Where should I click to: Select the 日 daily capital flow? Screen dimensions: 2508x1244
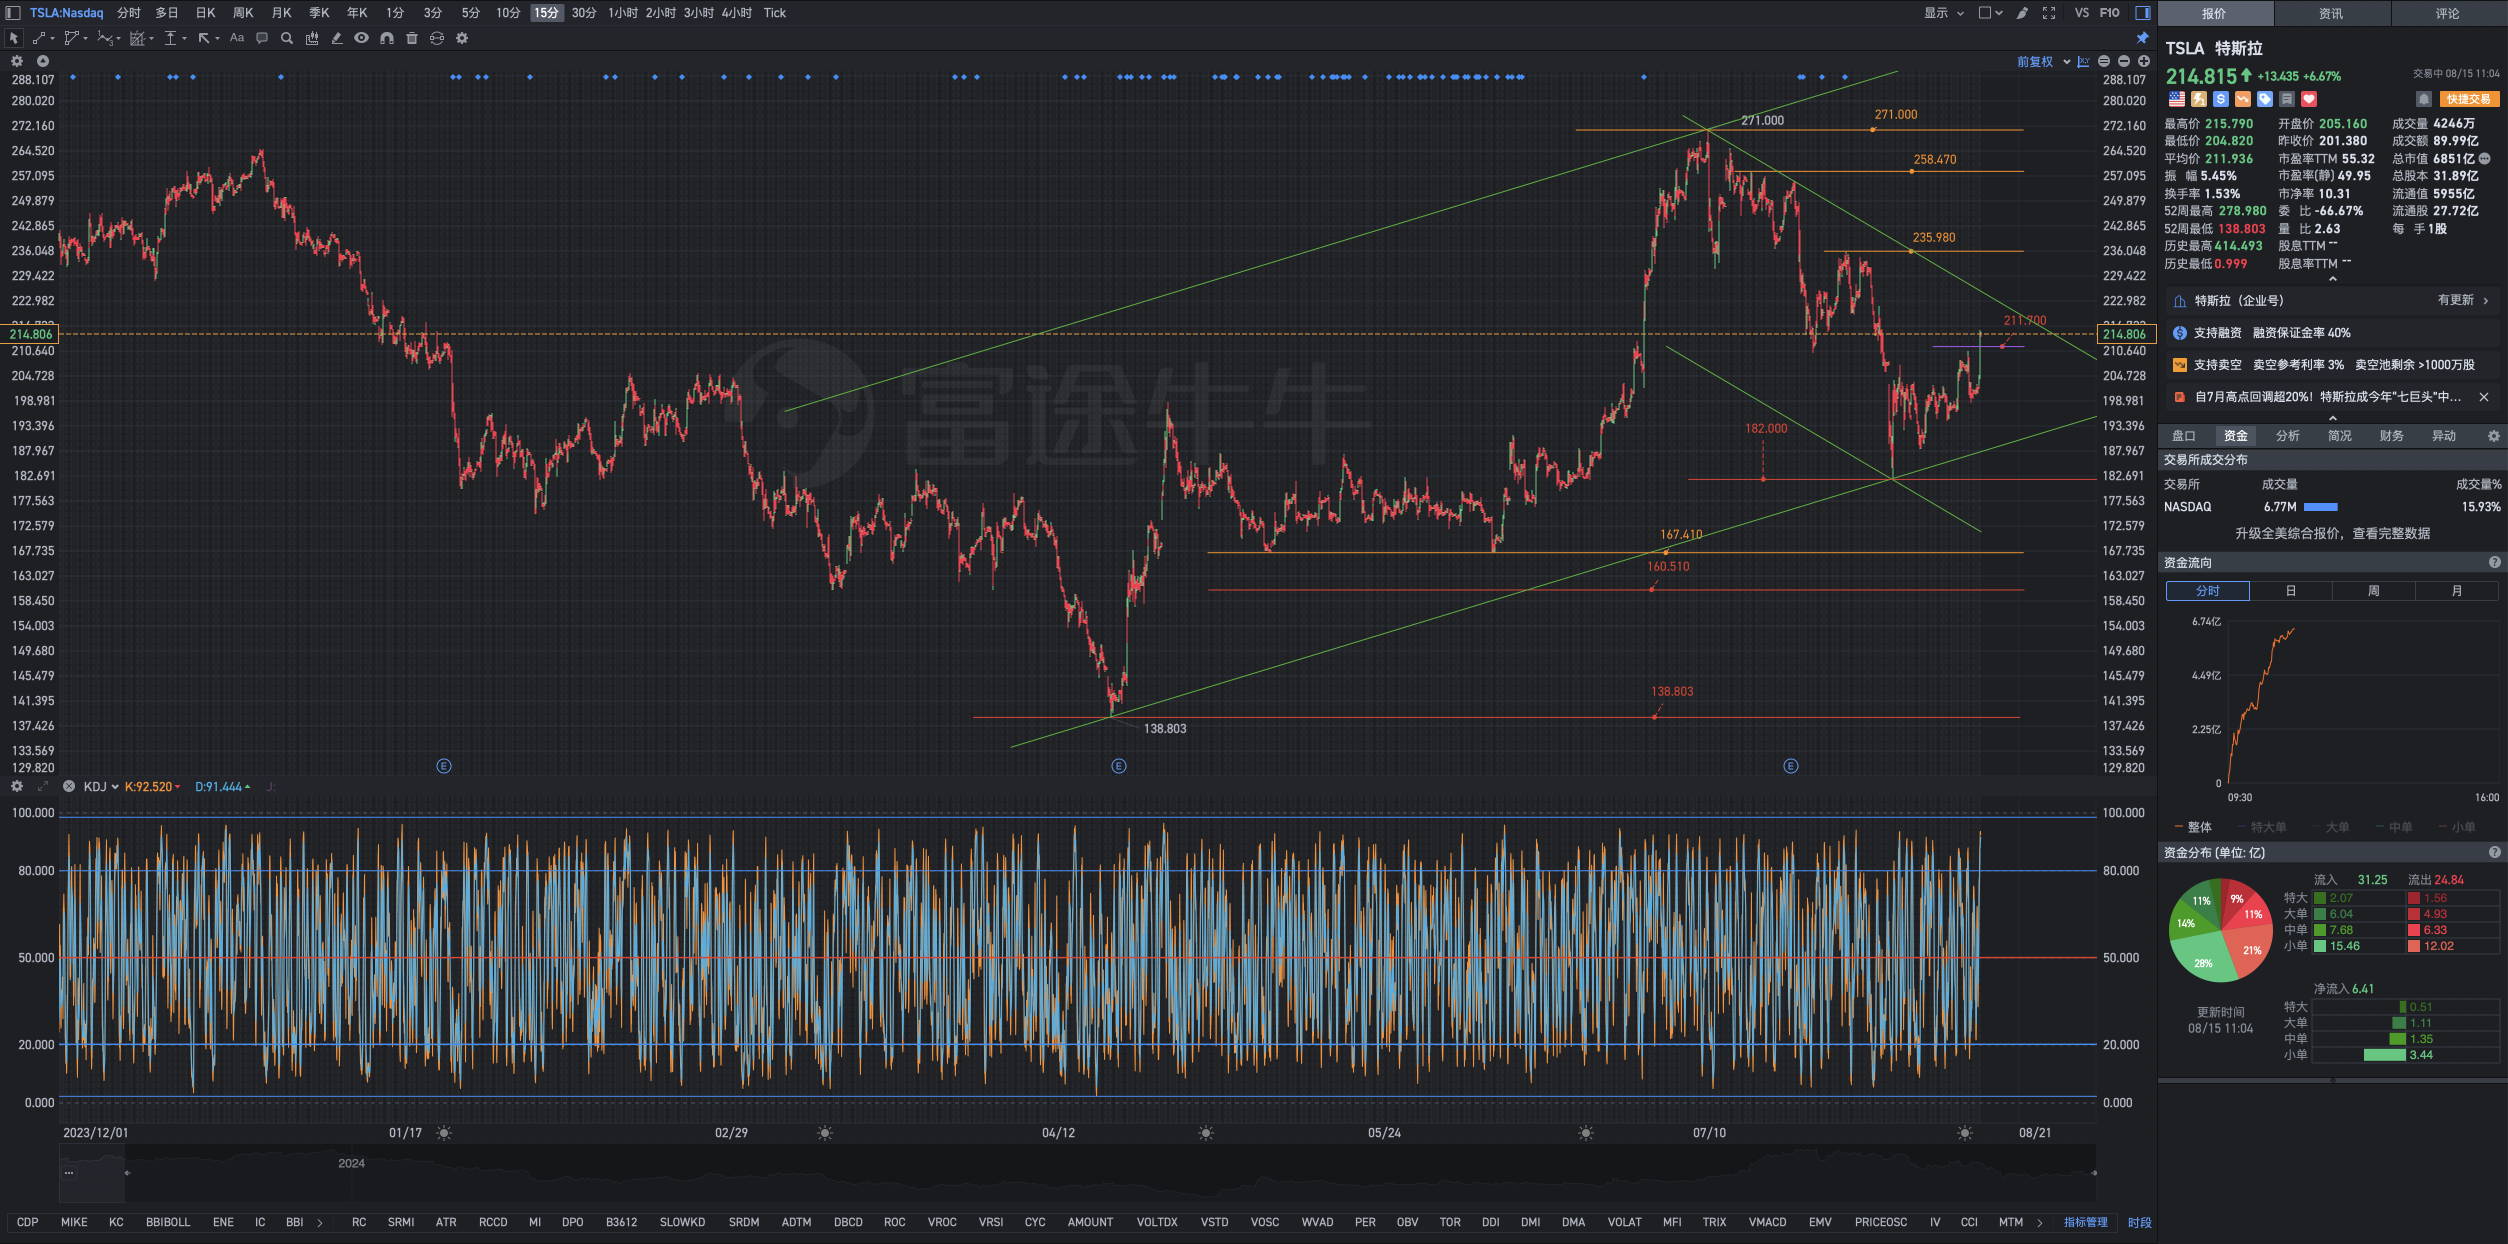point(2290,591)
